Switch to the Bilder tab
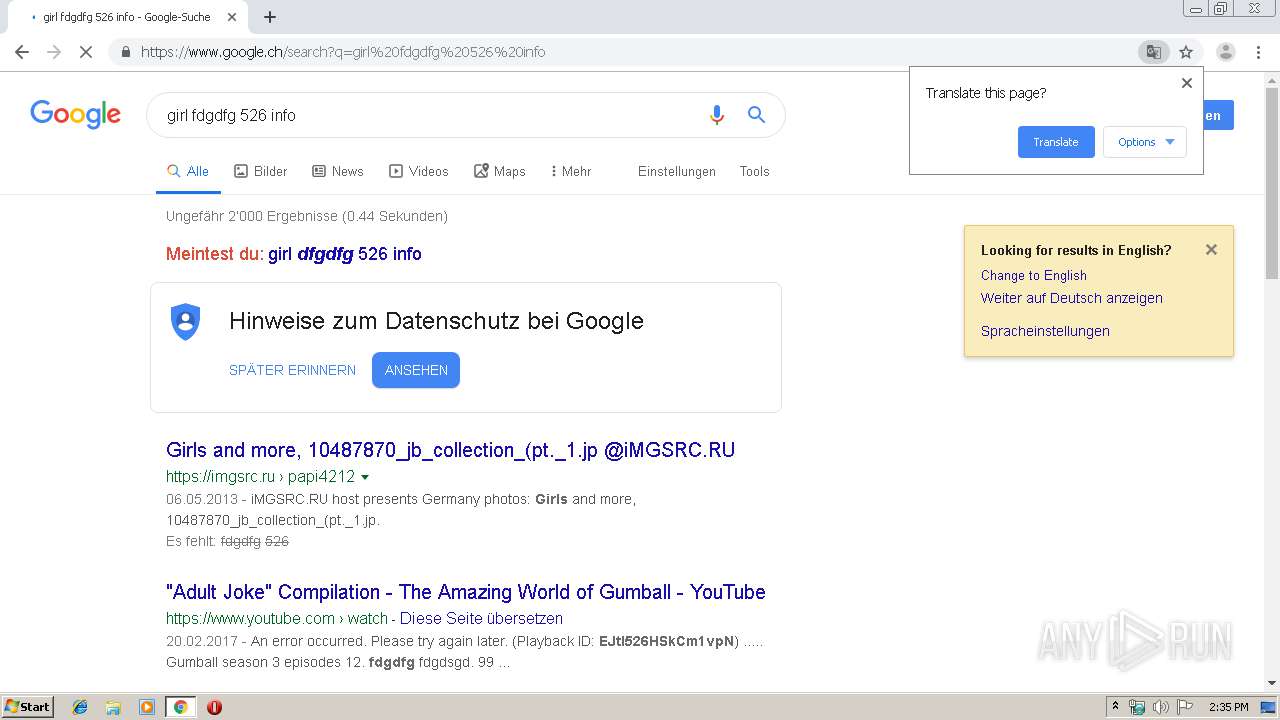 tap(260, 171)
